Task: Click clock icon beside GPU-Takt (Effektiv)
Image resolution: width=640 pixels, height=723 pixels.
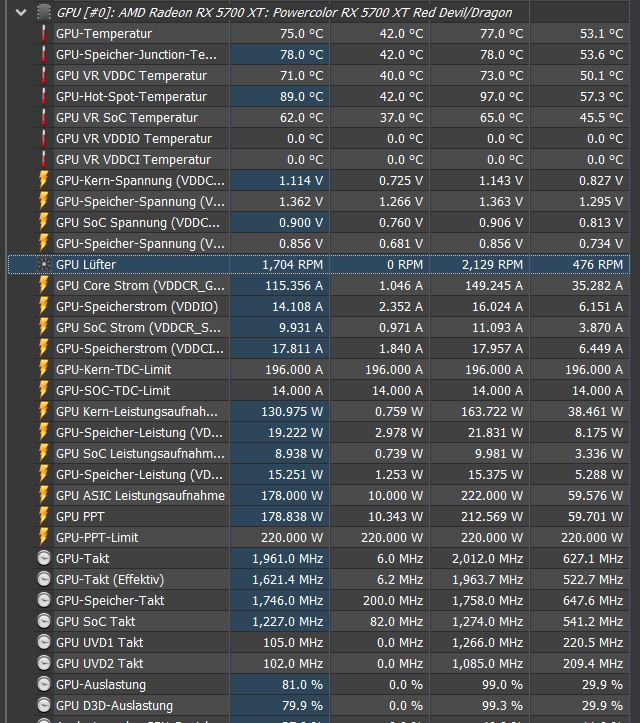Action: tap(44, 579)
